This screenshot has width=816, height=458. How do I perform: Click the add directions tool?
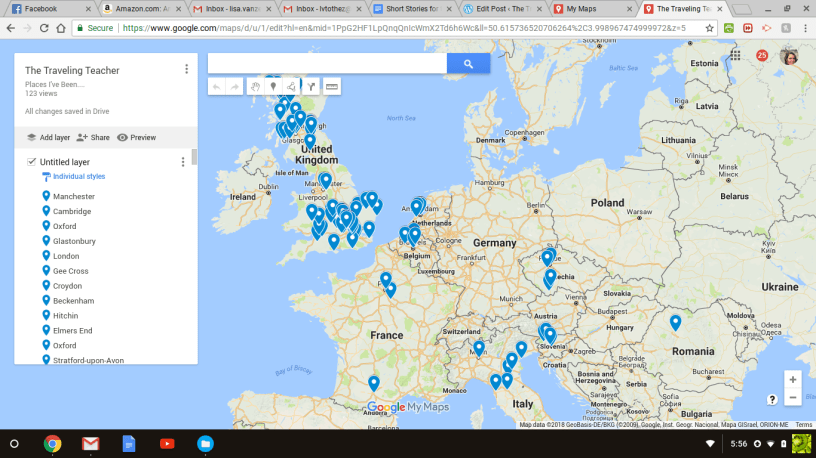click(312, 87)
